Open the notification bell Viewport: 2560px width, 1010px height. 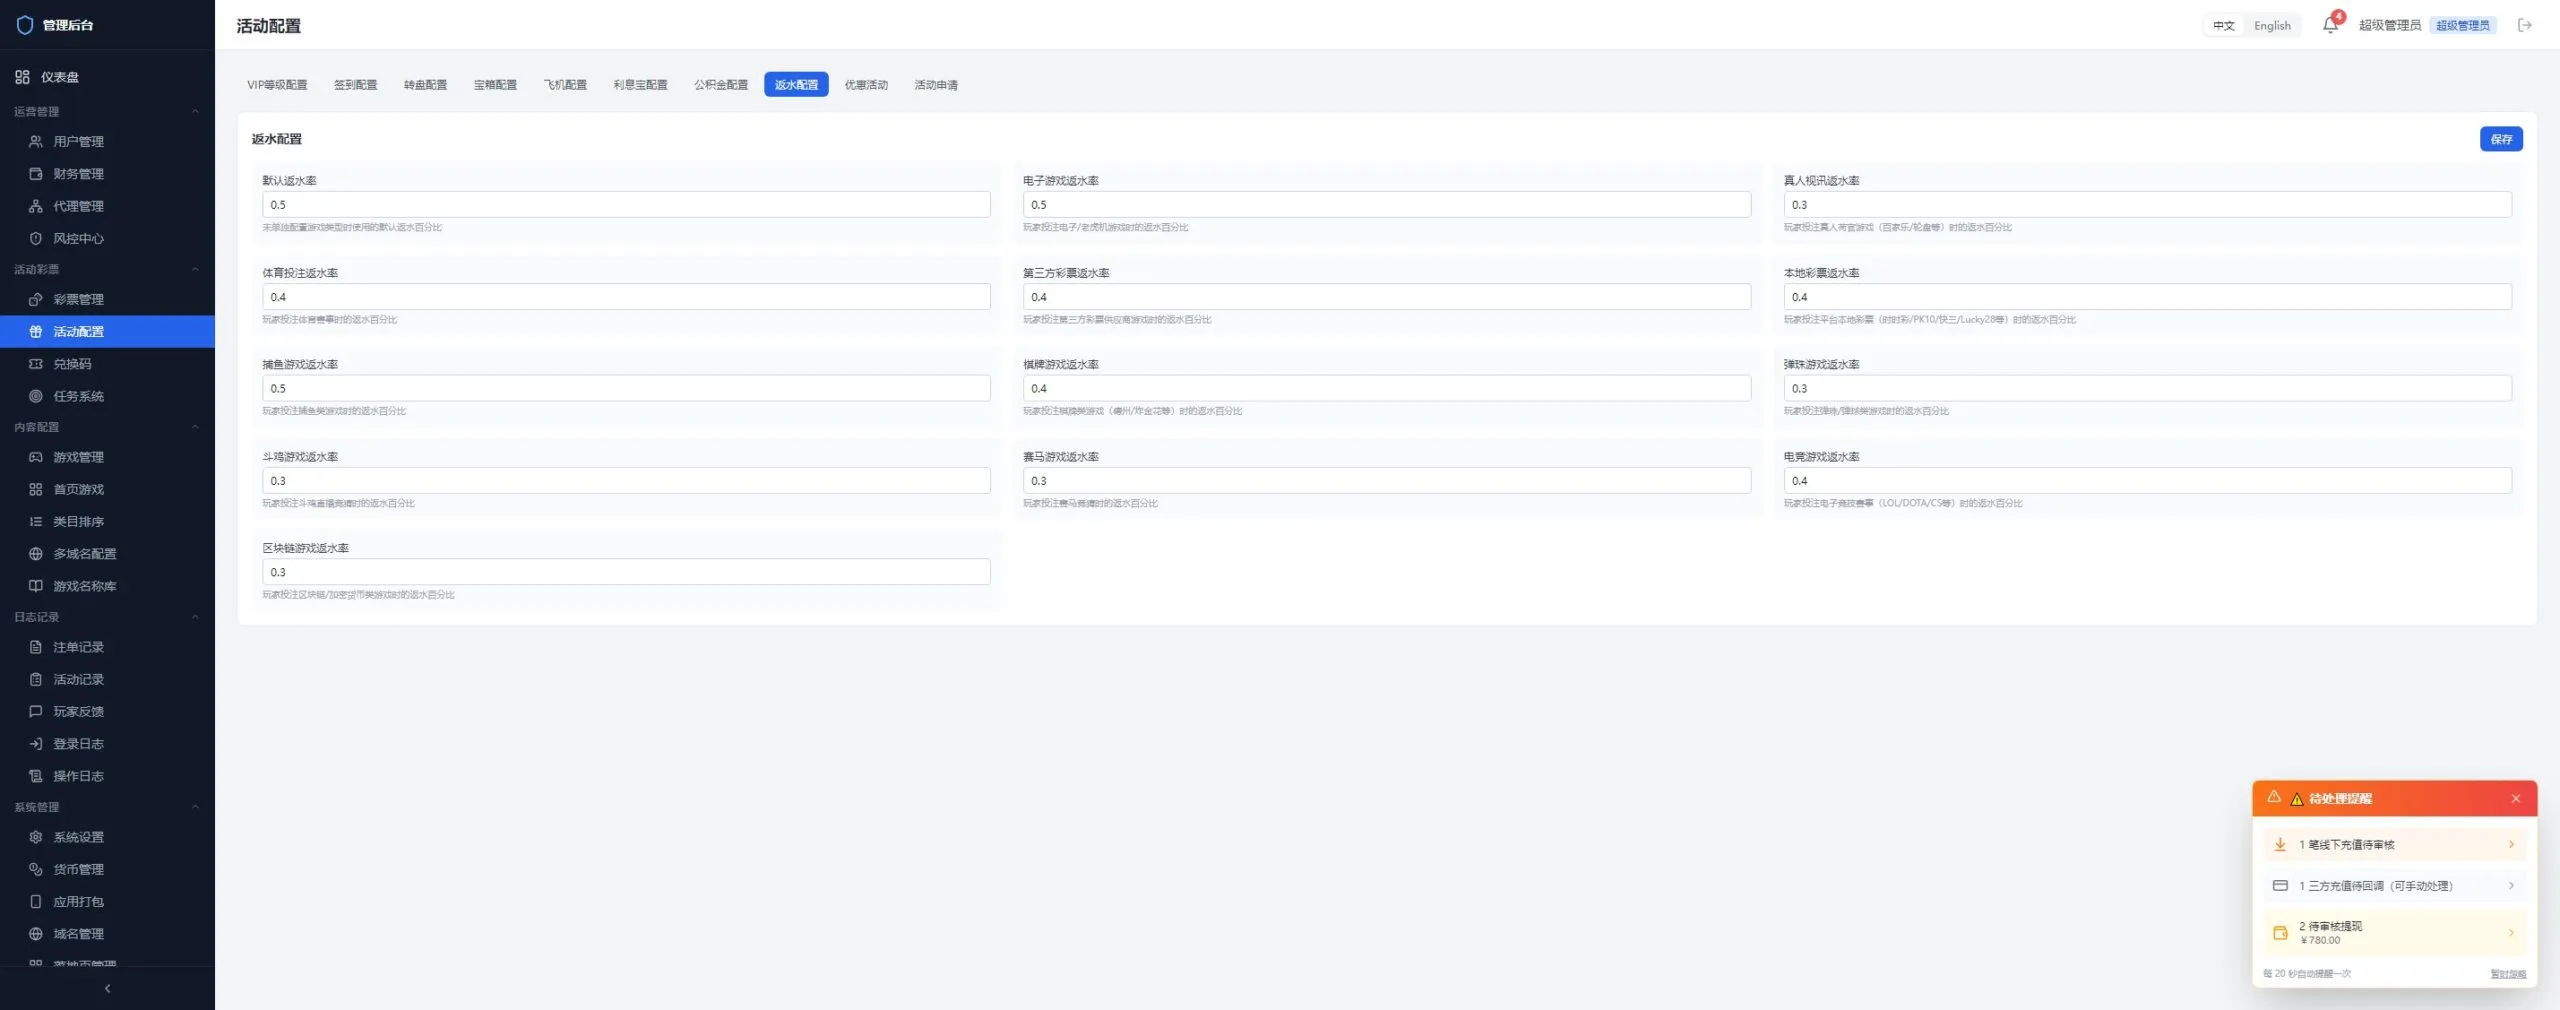(x=2330, y=25)
